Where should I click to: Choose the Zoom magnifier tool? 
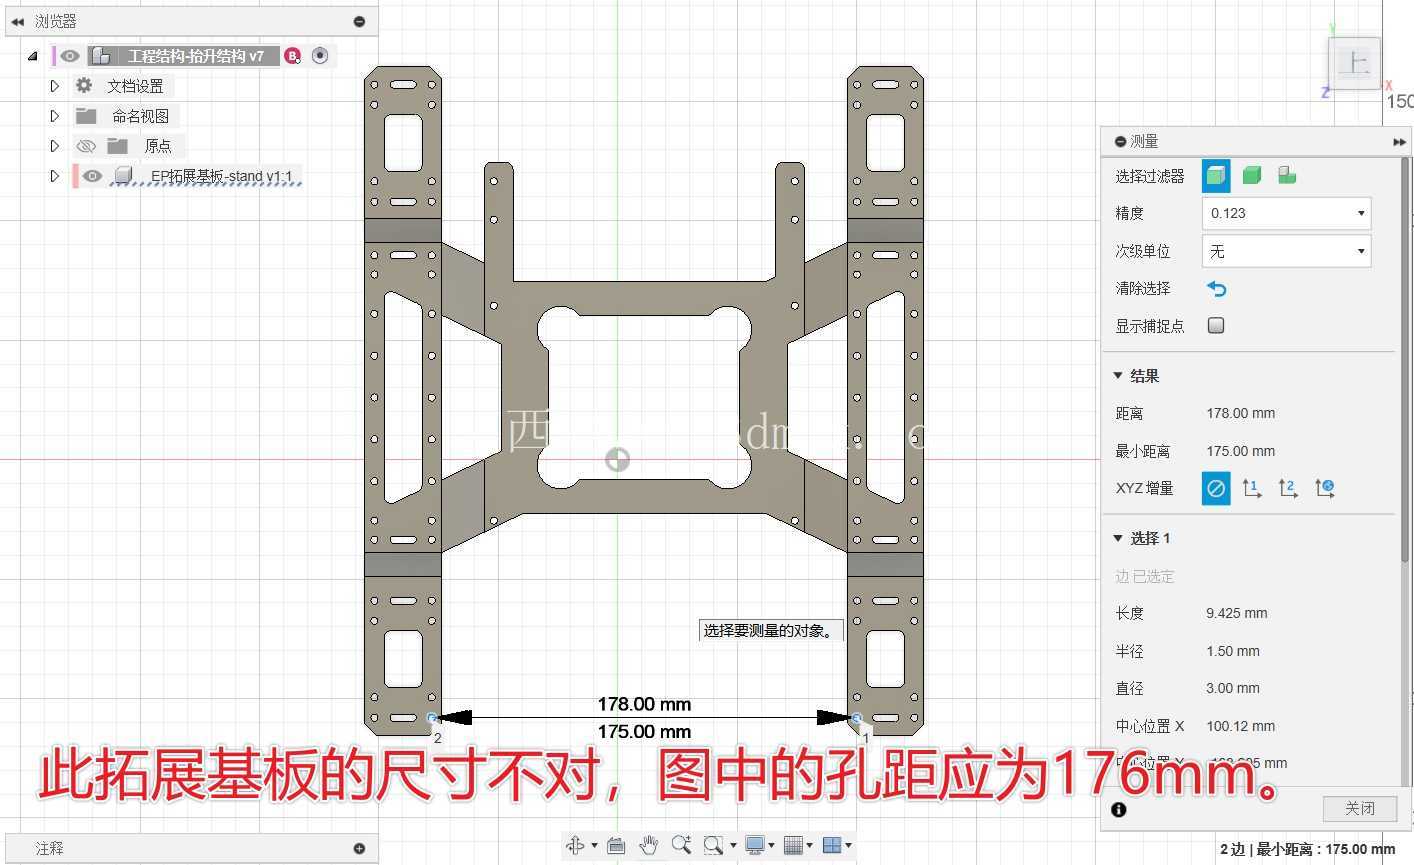click(x=681, y=845)
